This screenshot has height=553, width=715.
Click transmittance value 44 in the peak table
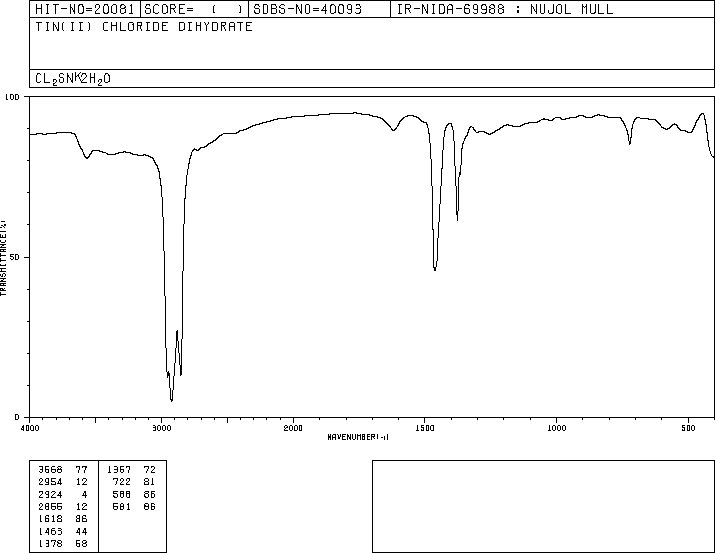pyautogui.click(x=81, y=532)
